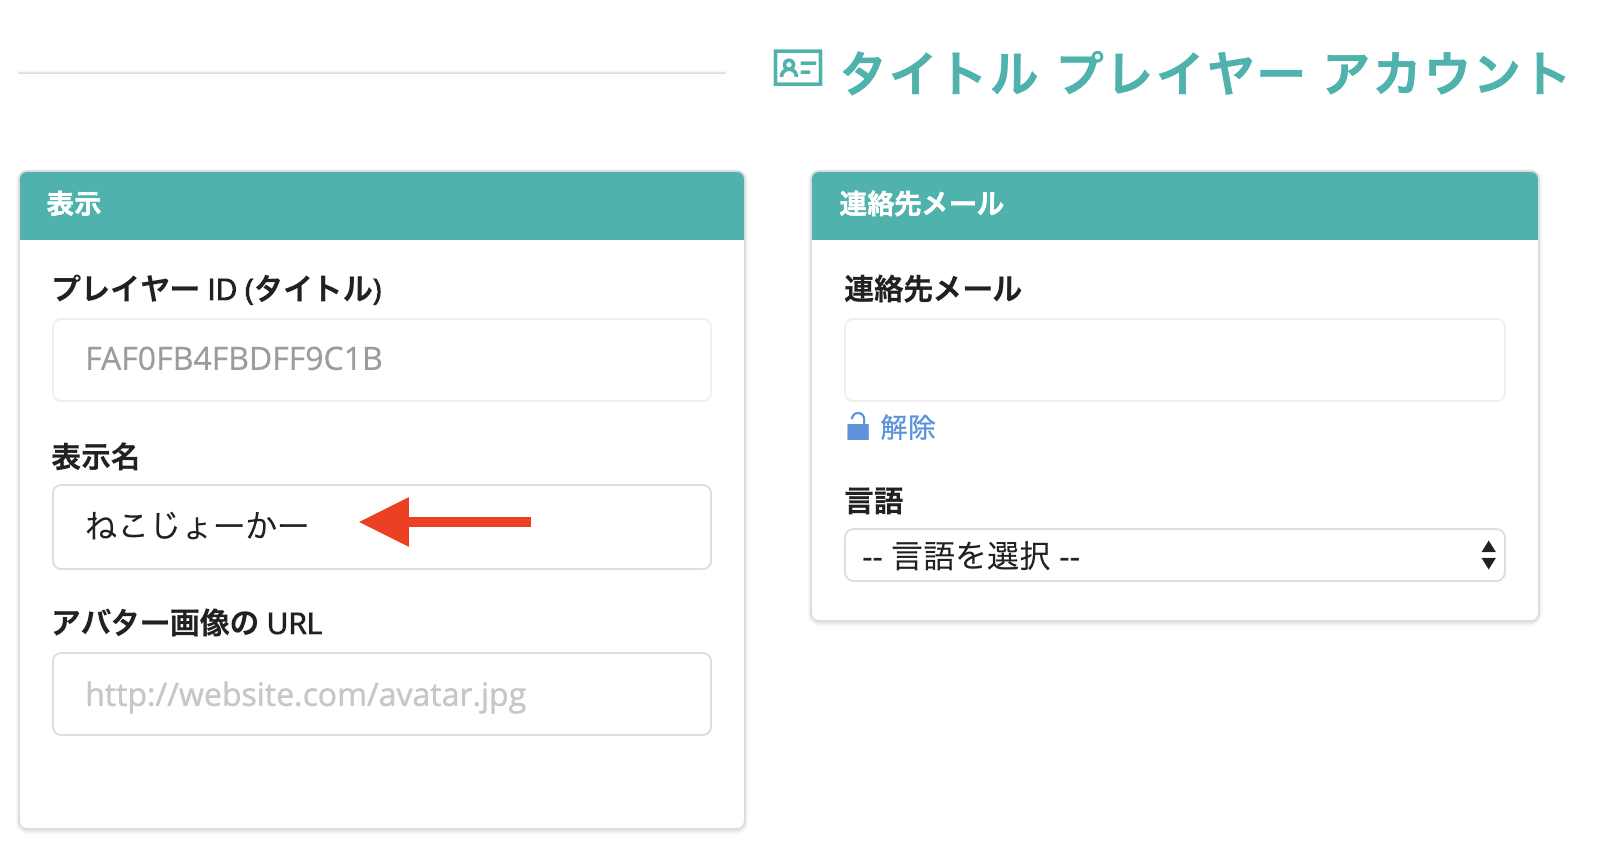
Task: Click the アバター画像の URL input field
Action: point(381,694)
